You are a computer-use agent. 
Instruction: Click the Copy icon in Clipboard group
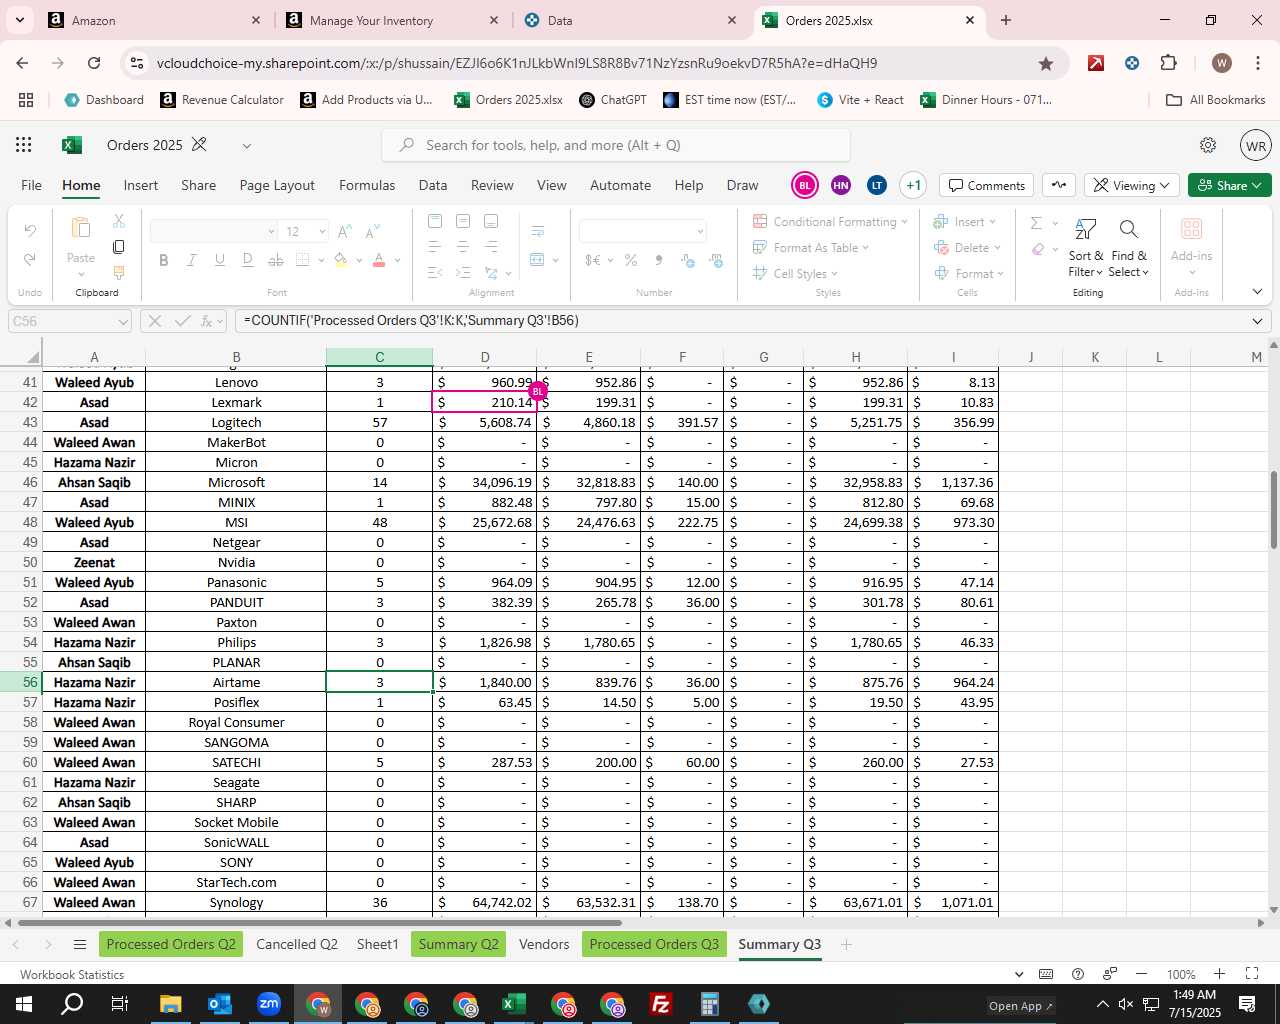point(119,247)
